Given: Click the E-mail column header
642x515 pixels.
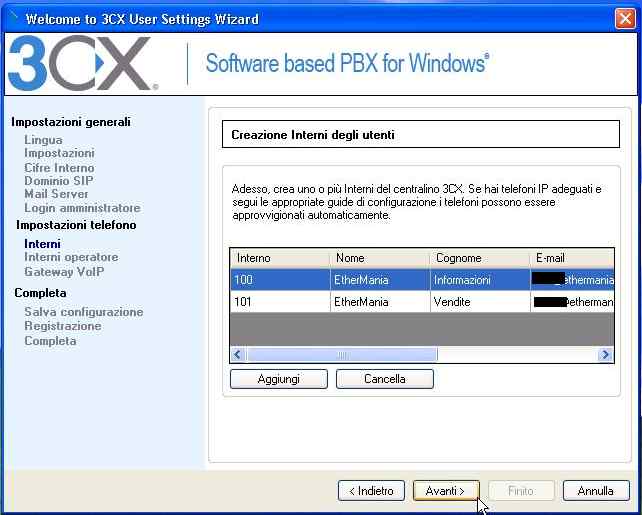Looking at the screenshot, I should coord(572,258).
